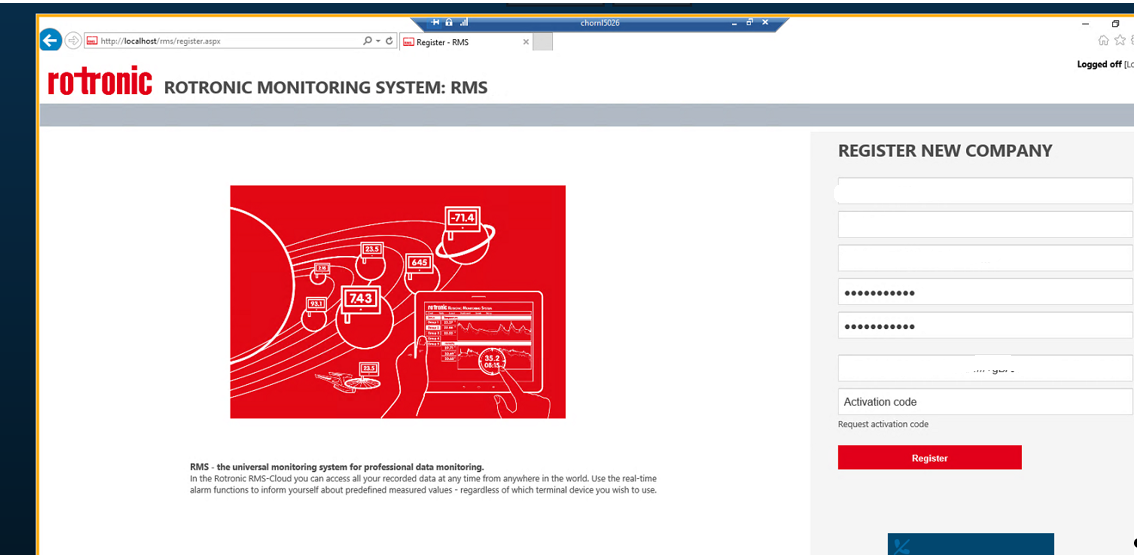
Task: Select the Register - RMS tab
Action: (x=466, y=42)
